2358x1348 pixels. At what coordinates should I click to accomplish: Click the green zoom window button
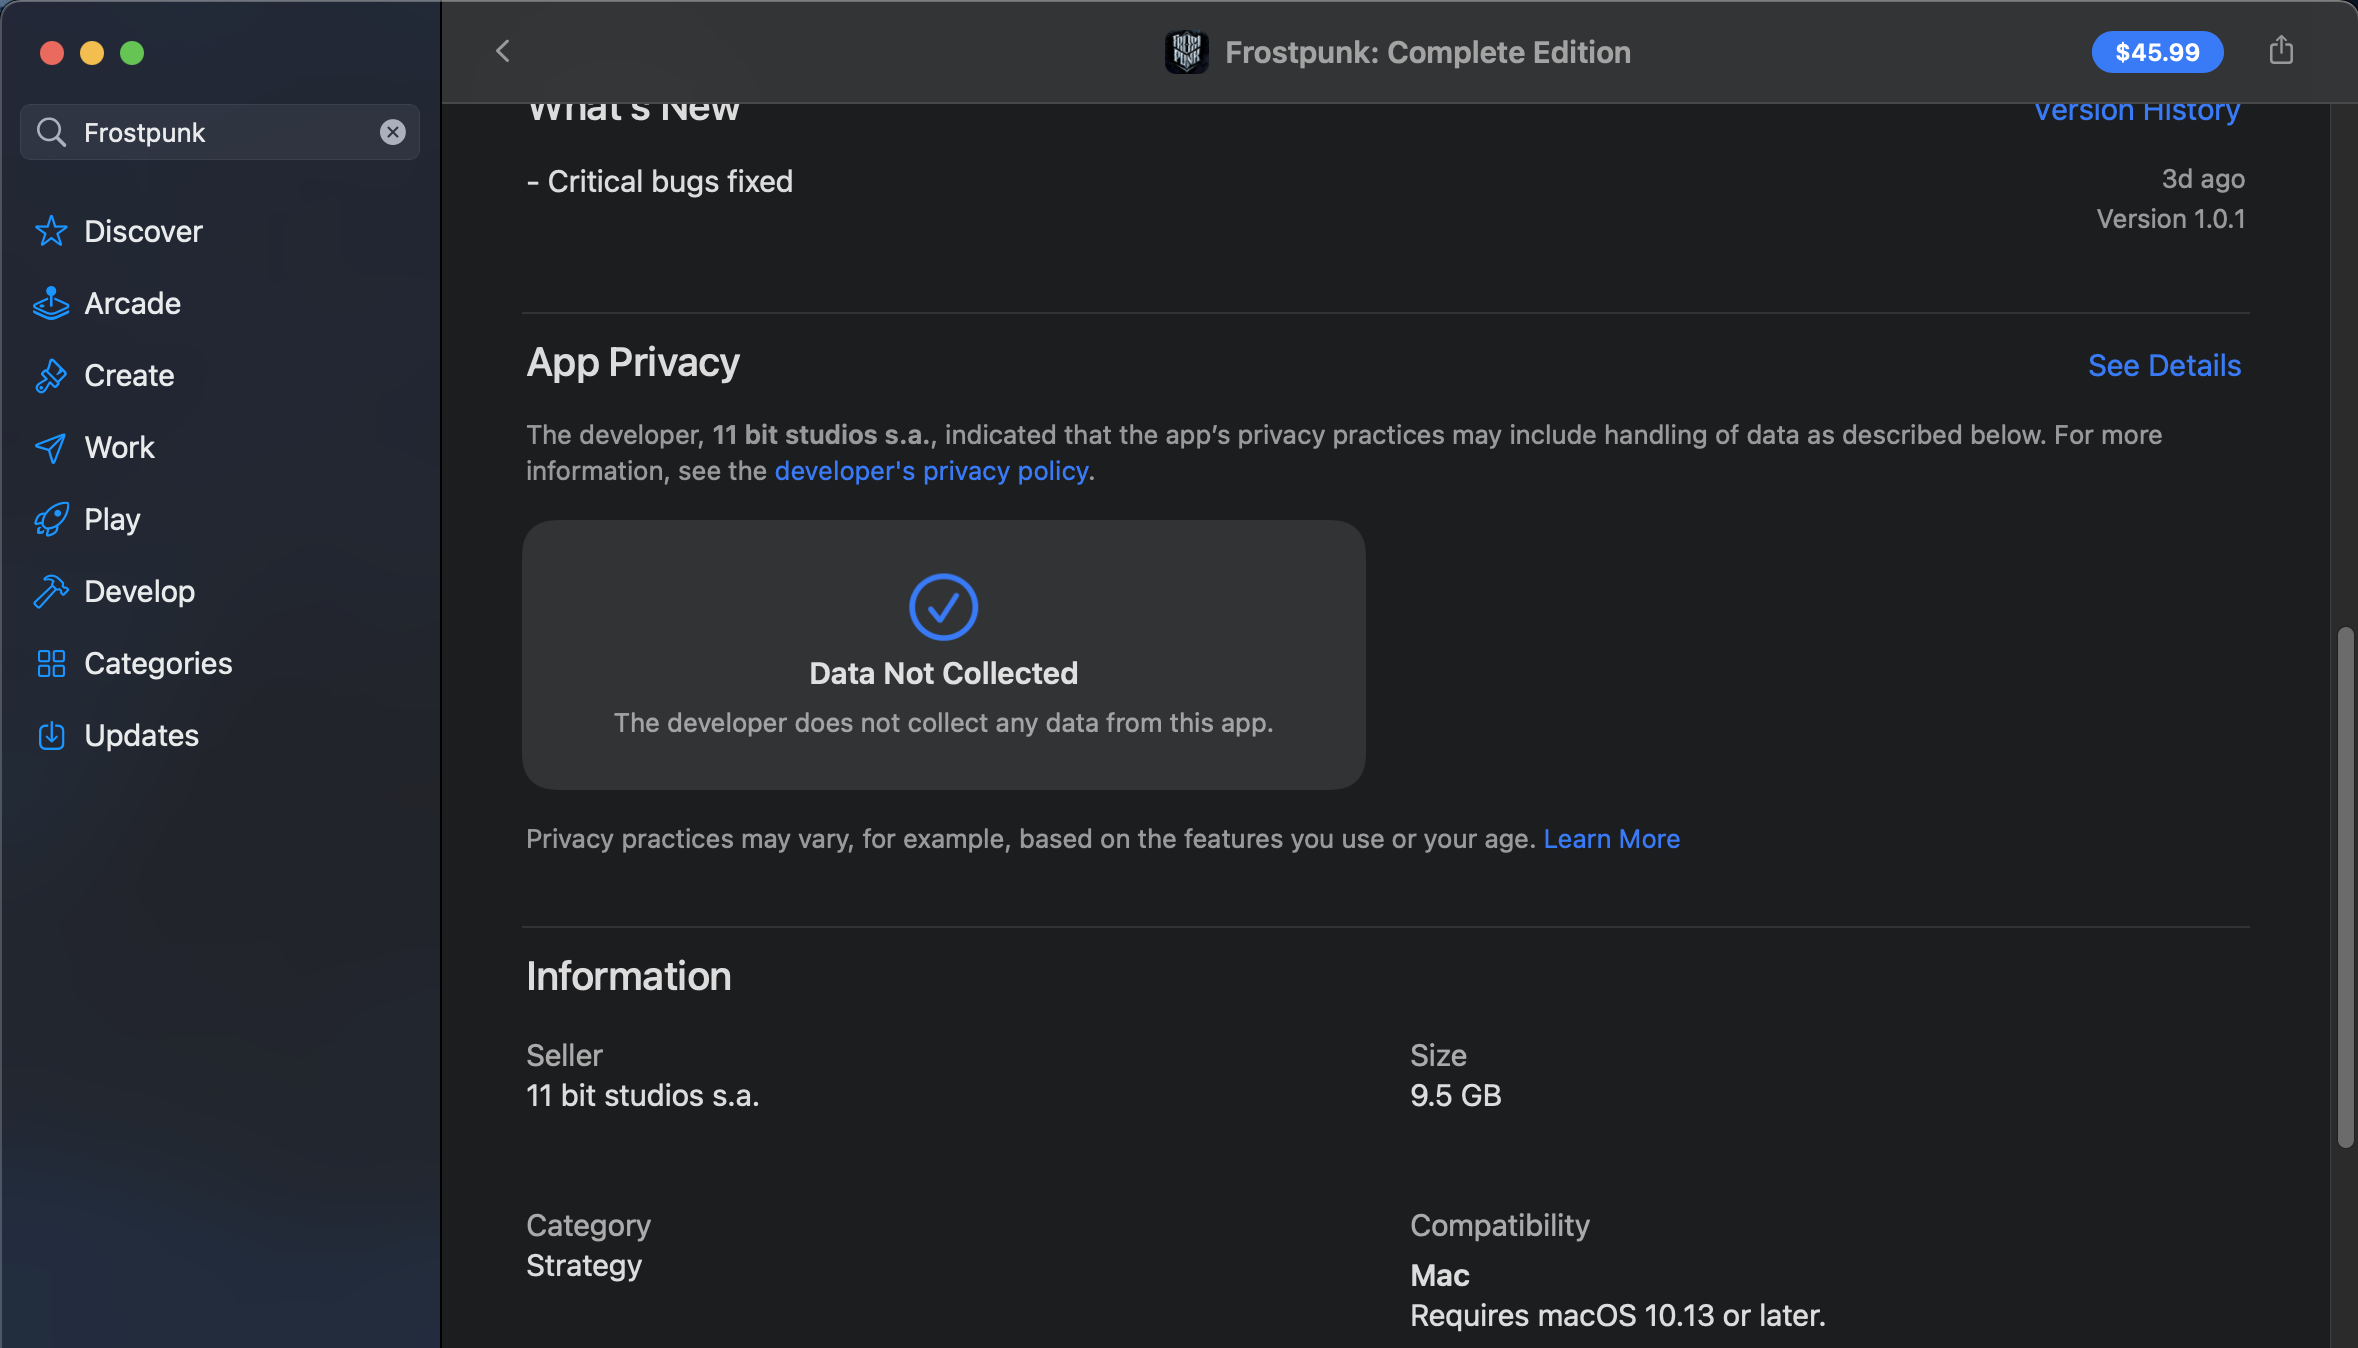tap(132, 52)
